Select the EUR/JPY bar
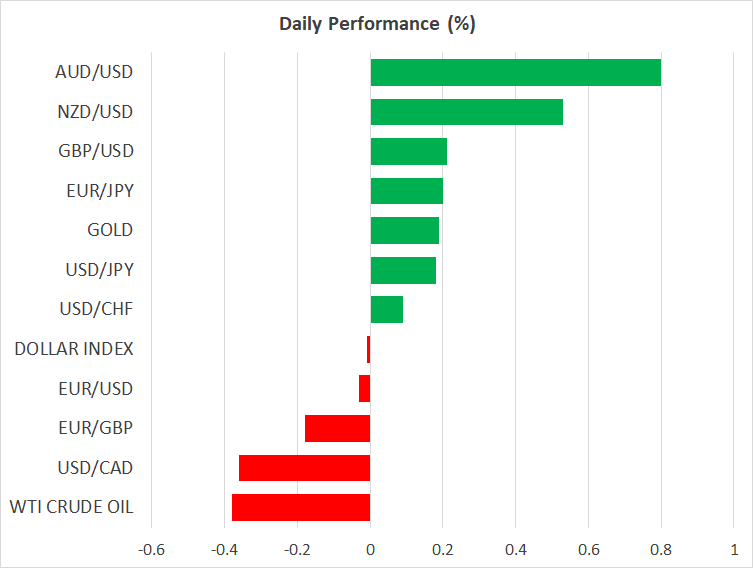753x568 pixels. click(406, 191)
